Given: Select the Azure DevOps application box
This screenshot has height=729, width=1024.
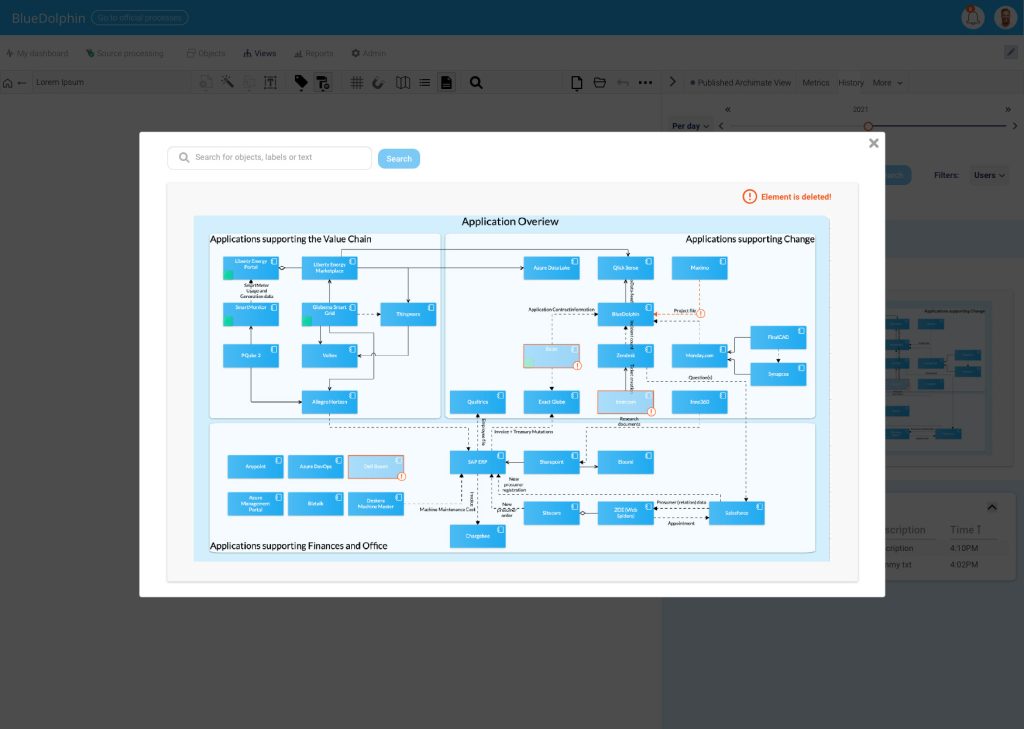Looking at the screenshot, I should coord(315,467).
